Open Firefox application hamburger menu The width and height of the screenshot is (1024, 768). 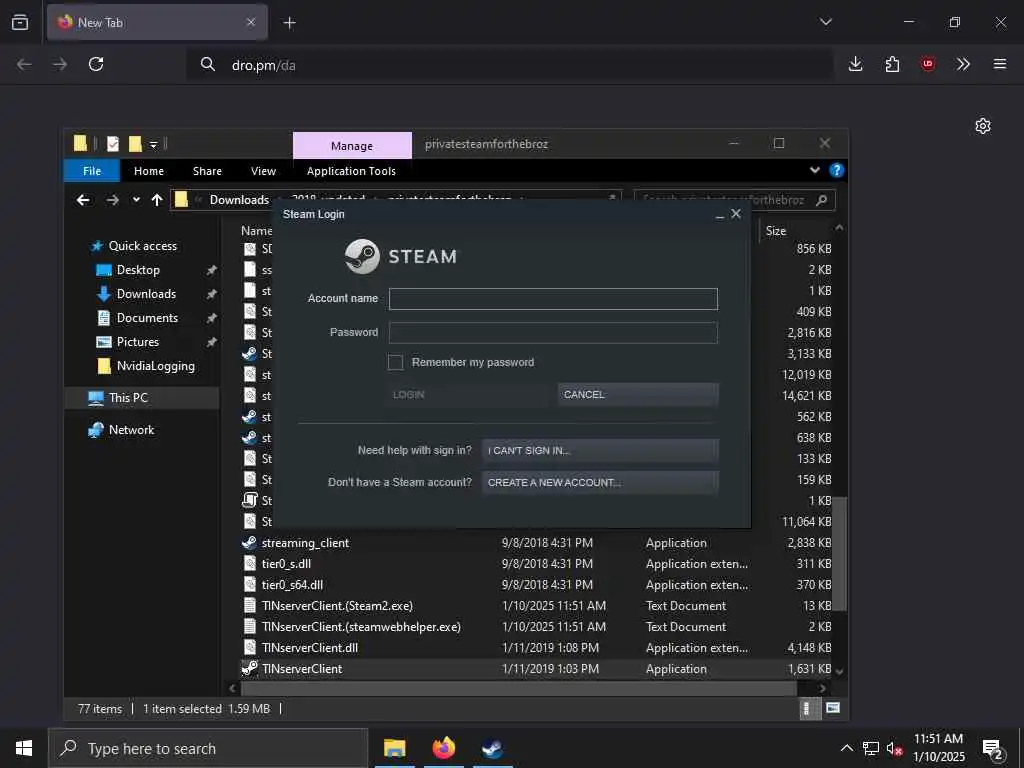[x=1000, y=64]
